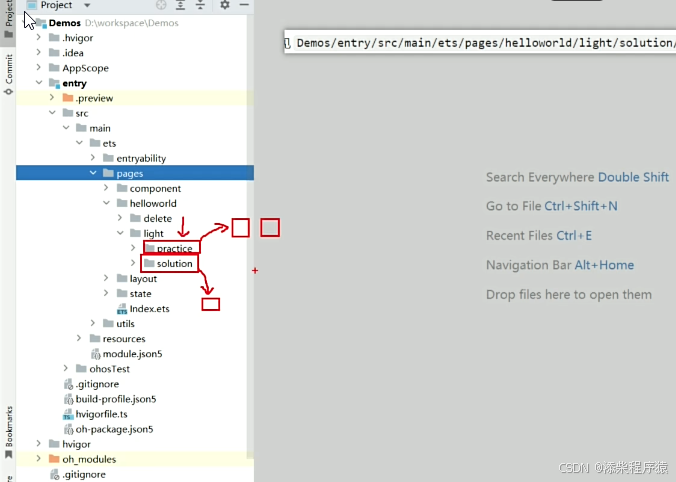Hide the Project panel with minus icon
This screenshot has height=482, width=676.
[x=244, y=5]
